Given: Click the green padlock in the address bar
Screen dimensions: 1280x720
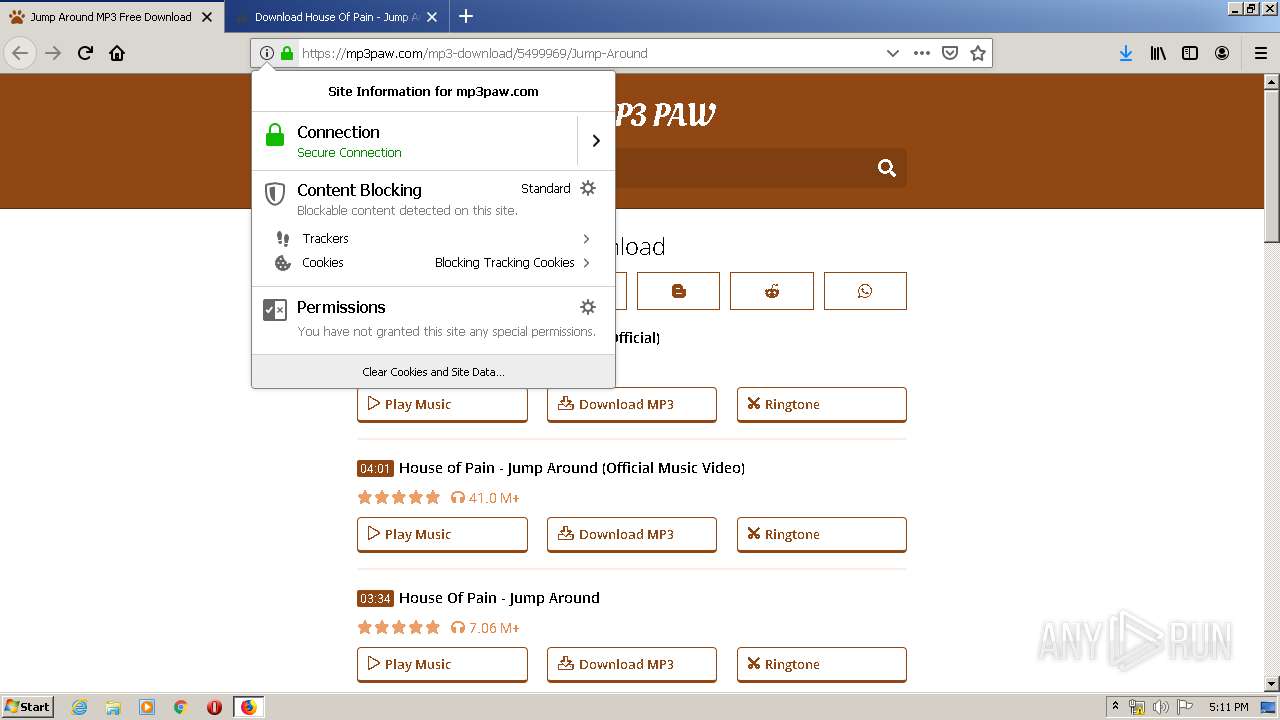Looking at the screenshot, I should [x=287, y=53].
